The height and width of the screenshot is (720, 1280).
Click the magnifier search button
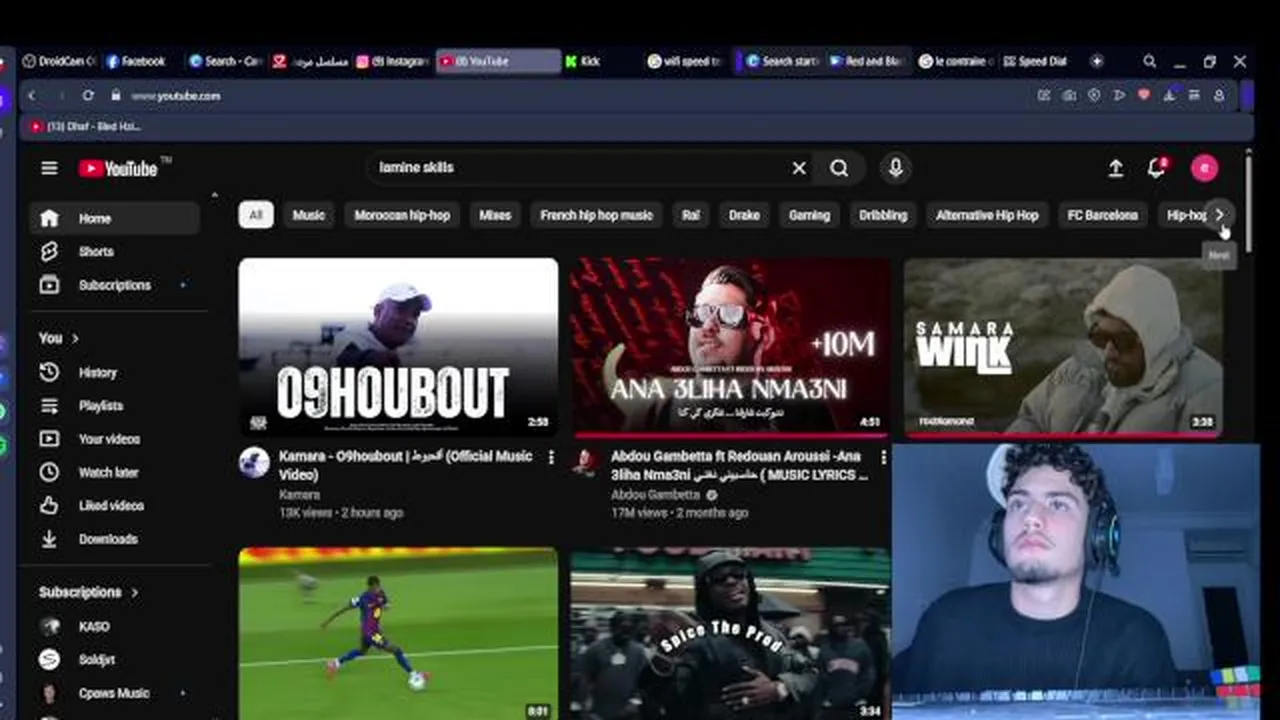coord(839,168)
